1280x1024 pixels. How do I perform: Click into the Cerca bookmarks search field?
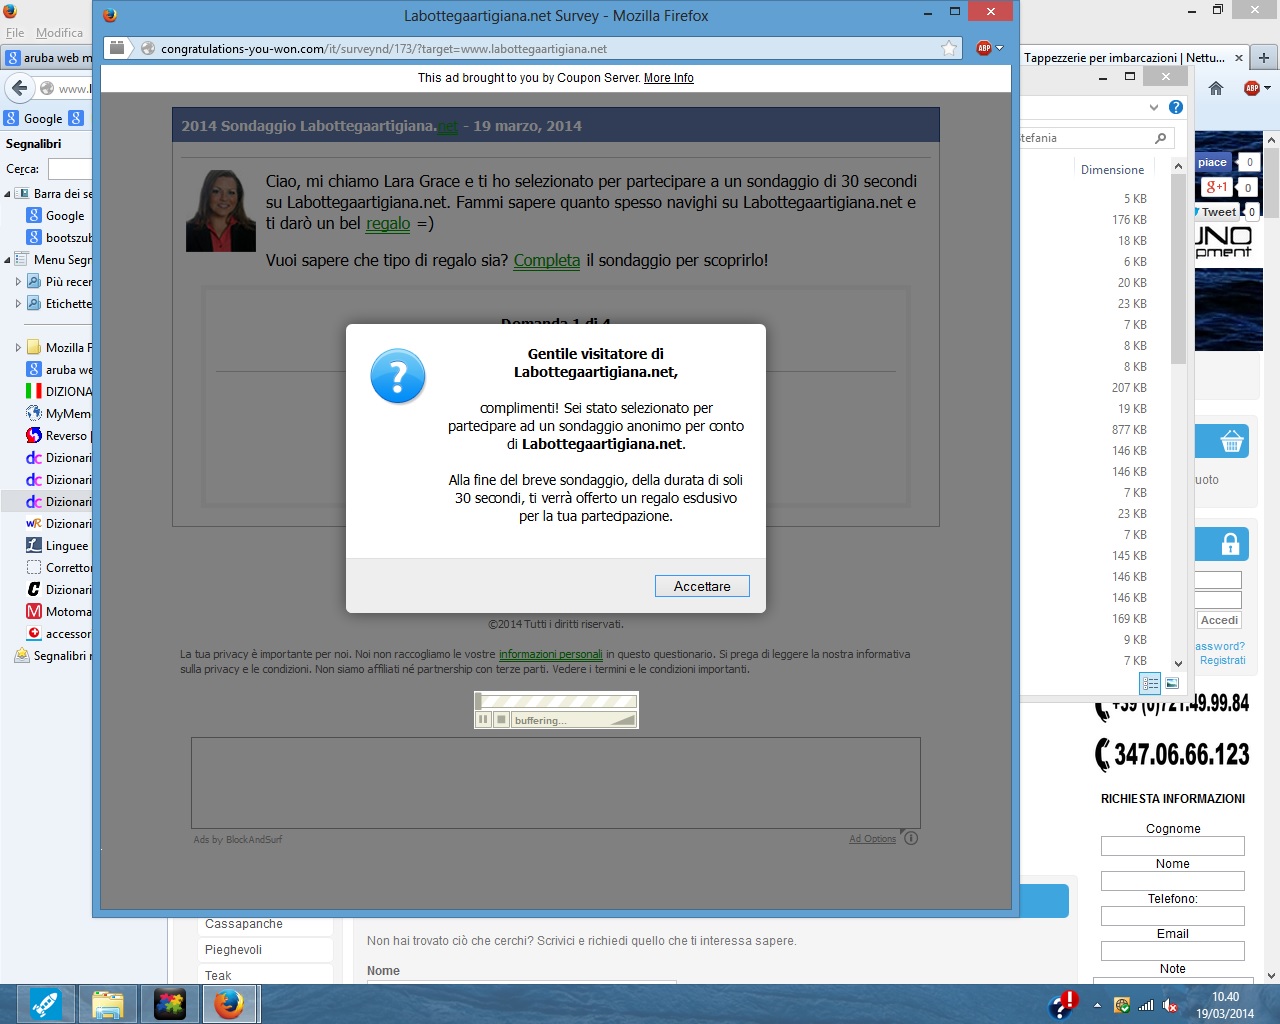click(70, 169)
